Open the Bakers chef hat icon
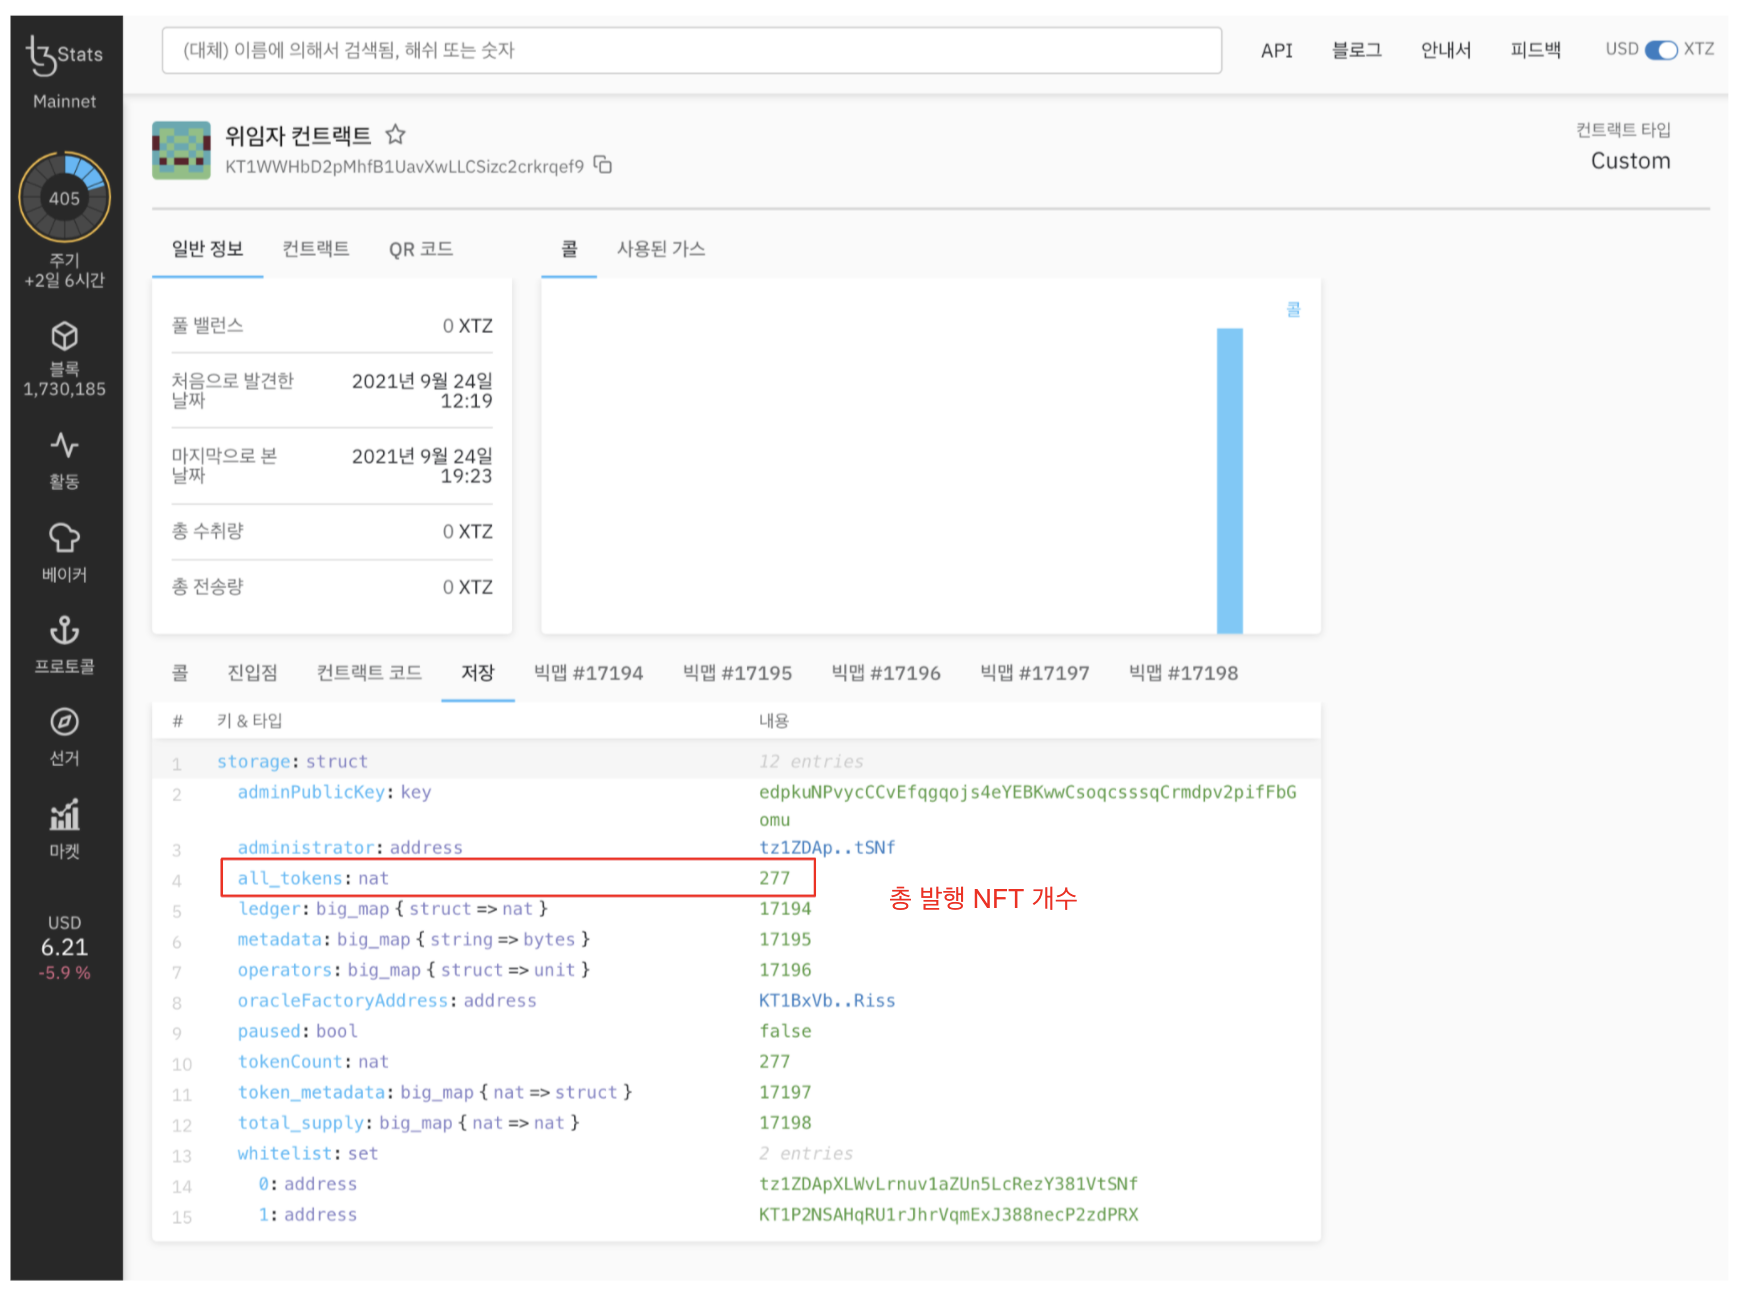This screenshot has height=1296, width=1740. [x=65, y=538]
